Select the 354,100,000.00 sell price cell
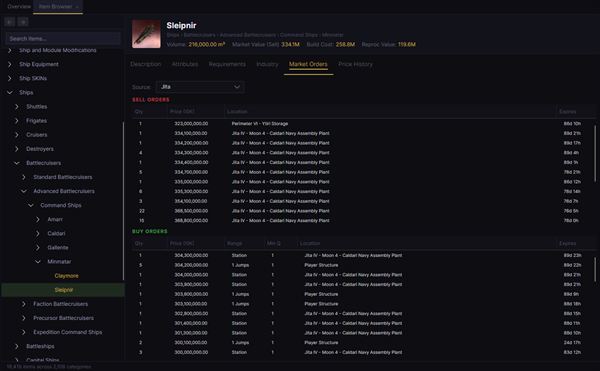Screen dimensions: 600x371 click(x=191, y=201)
